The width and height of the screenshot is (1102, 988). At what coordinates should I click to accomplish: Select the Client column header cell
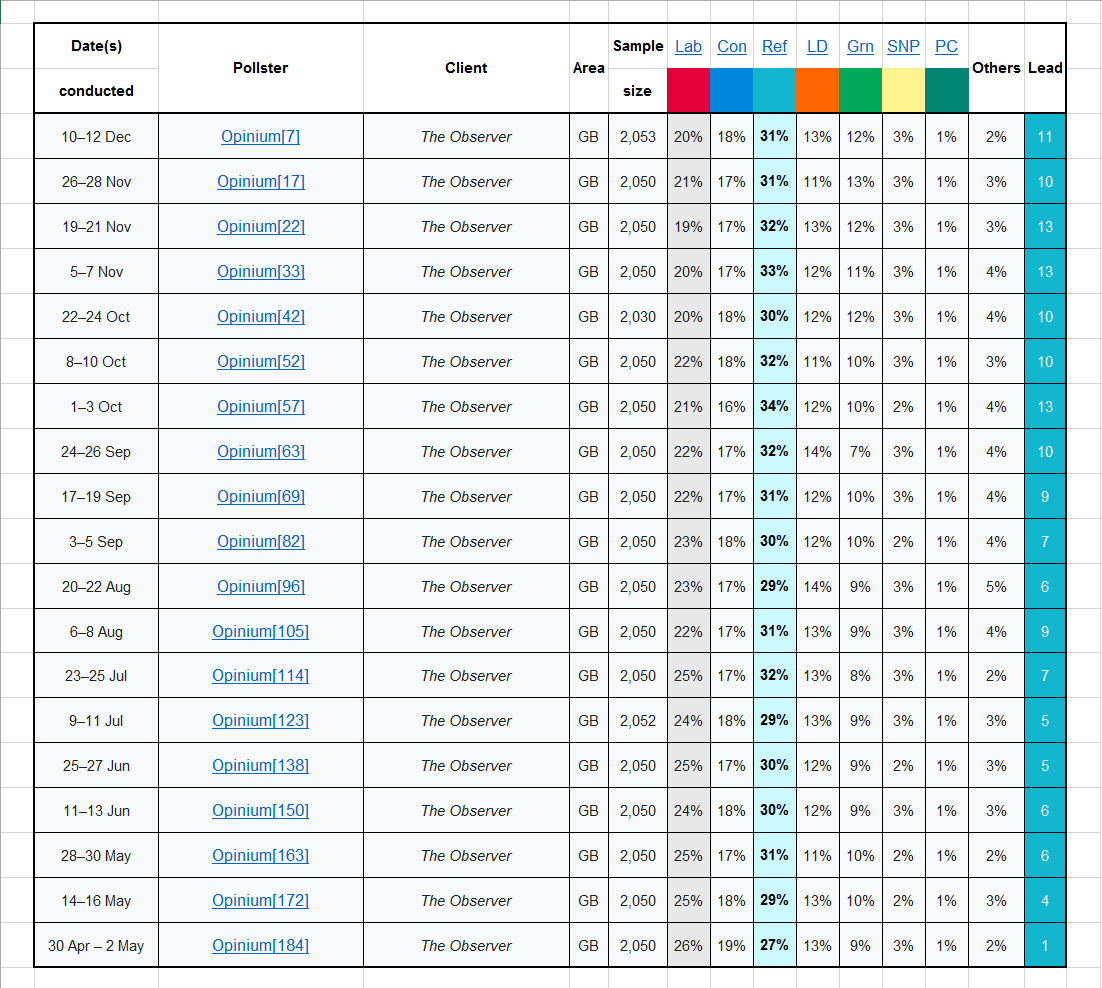click(466, 68)
